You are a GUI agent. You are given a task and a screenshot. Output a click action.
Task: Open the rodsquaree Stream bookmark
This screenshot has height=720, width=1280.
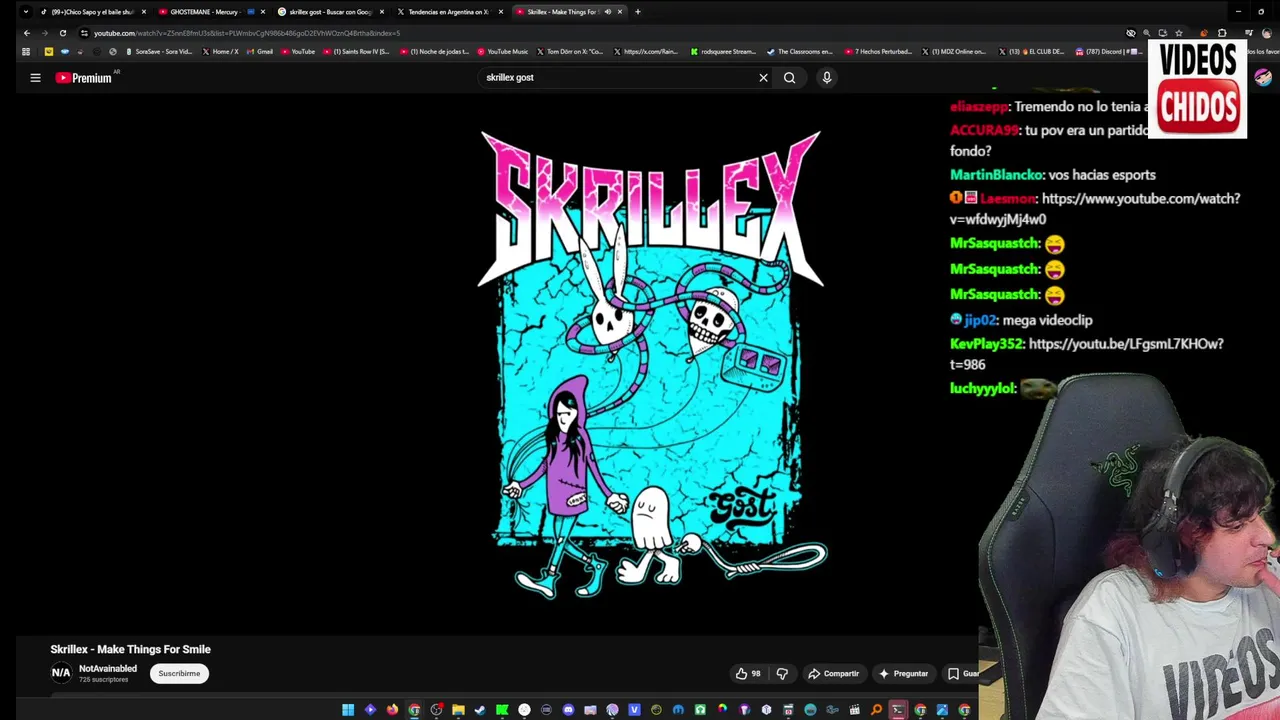click(x=723, y=51)
